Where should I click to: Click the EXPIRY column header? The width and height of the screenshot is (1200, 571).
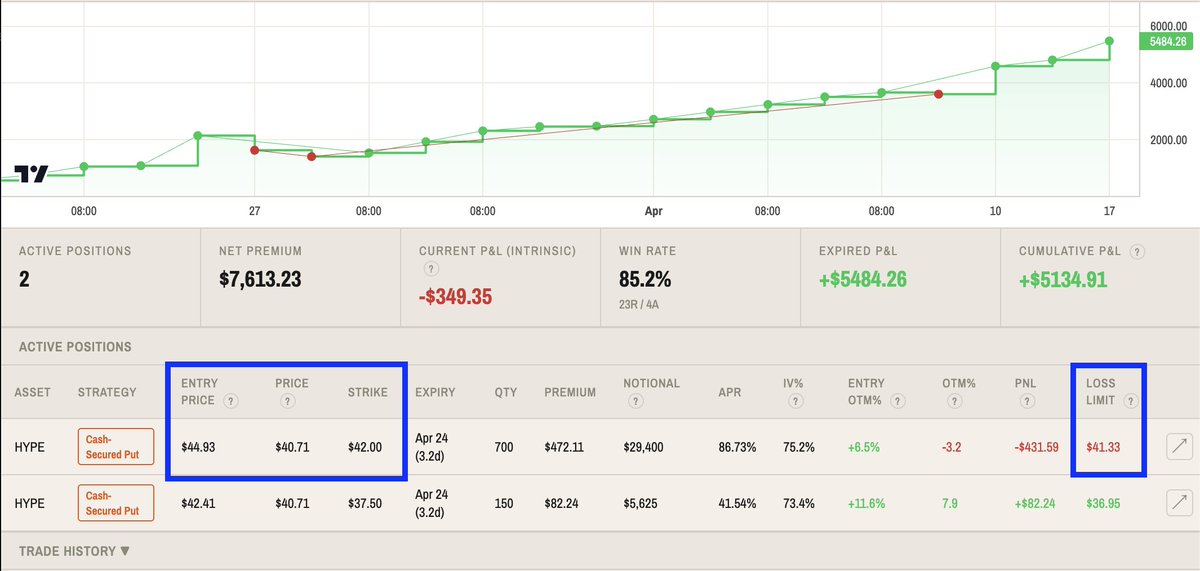[435, 392]
